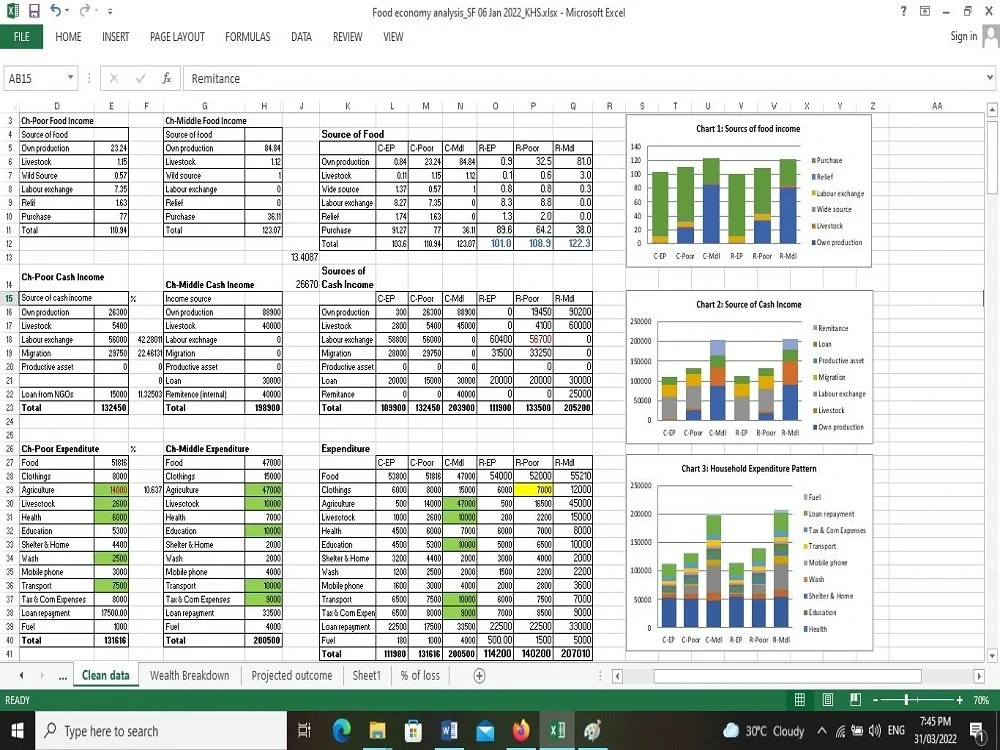Click the yellow highlighted cell with 7000
Image resolution: width=1000 pixels, height=750 pixels.
[533, 490]
